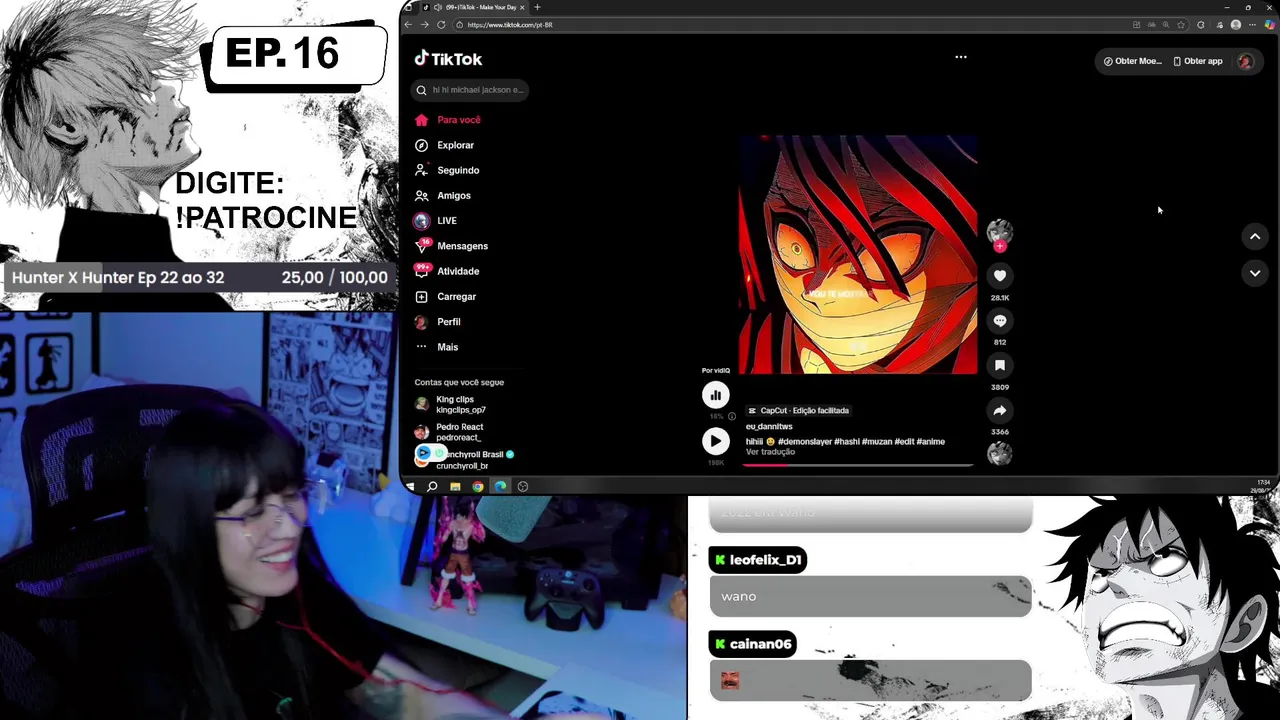Viewport: 1280px width, 720px height.
Task: Open the comments button showing 812
Action: coord(999,321)
